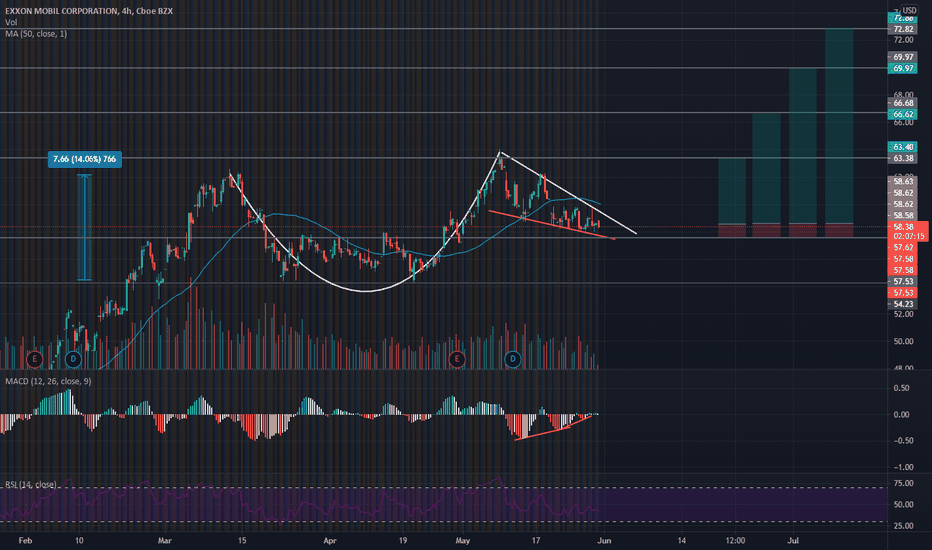Click the RSI 25.00 scale value

[x=903, y=526]
